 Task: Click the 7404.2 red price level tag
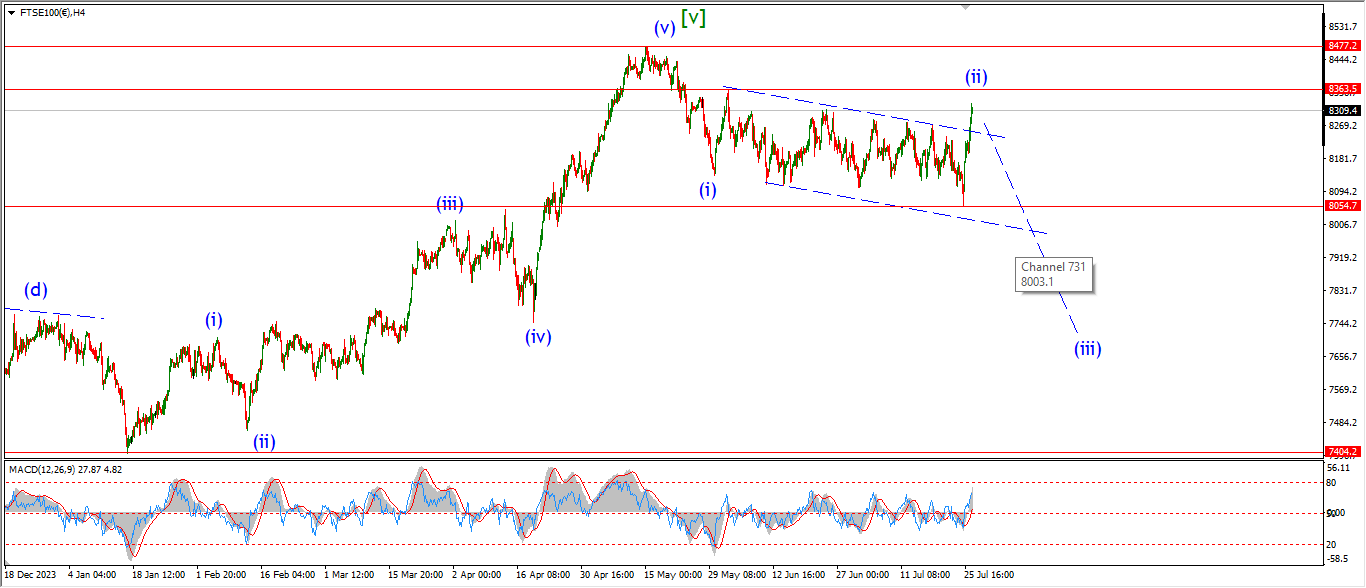click(1343, 452)
